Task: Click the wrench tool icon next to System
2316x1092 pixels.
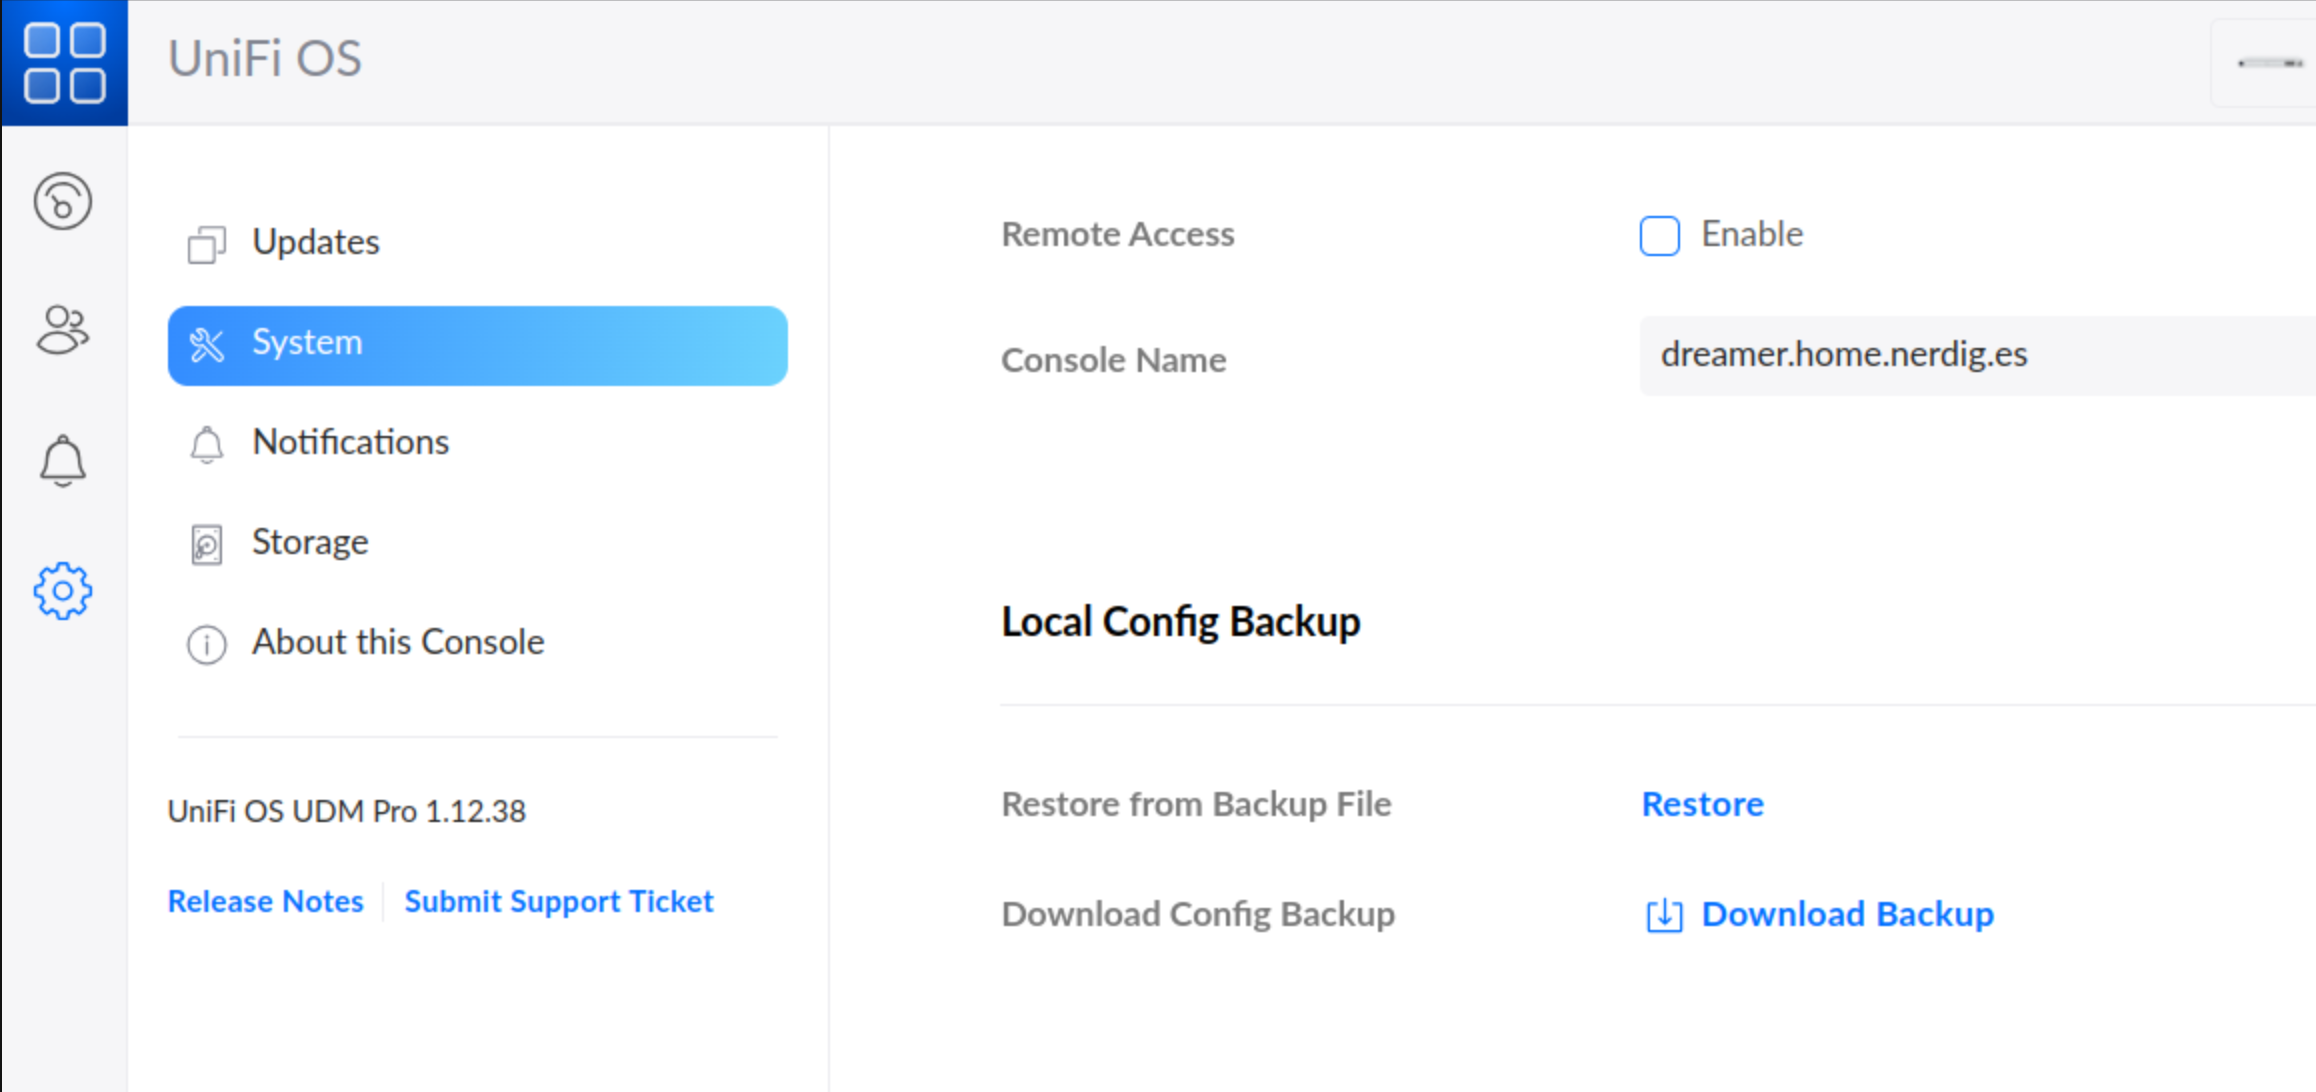Action: (x=207, y=345)
